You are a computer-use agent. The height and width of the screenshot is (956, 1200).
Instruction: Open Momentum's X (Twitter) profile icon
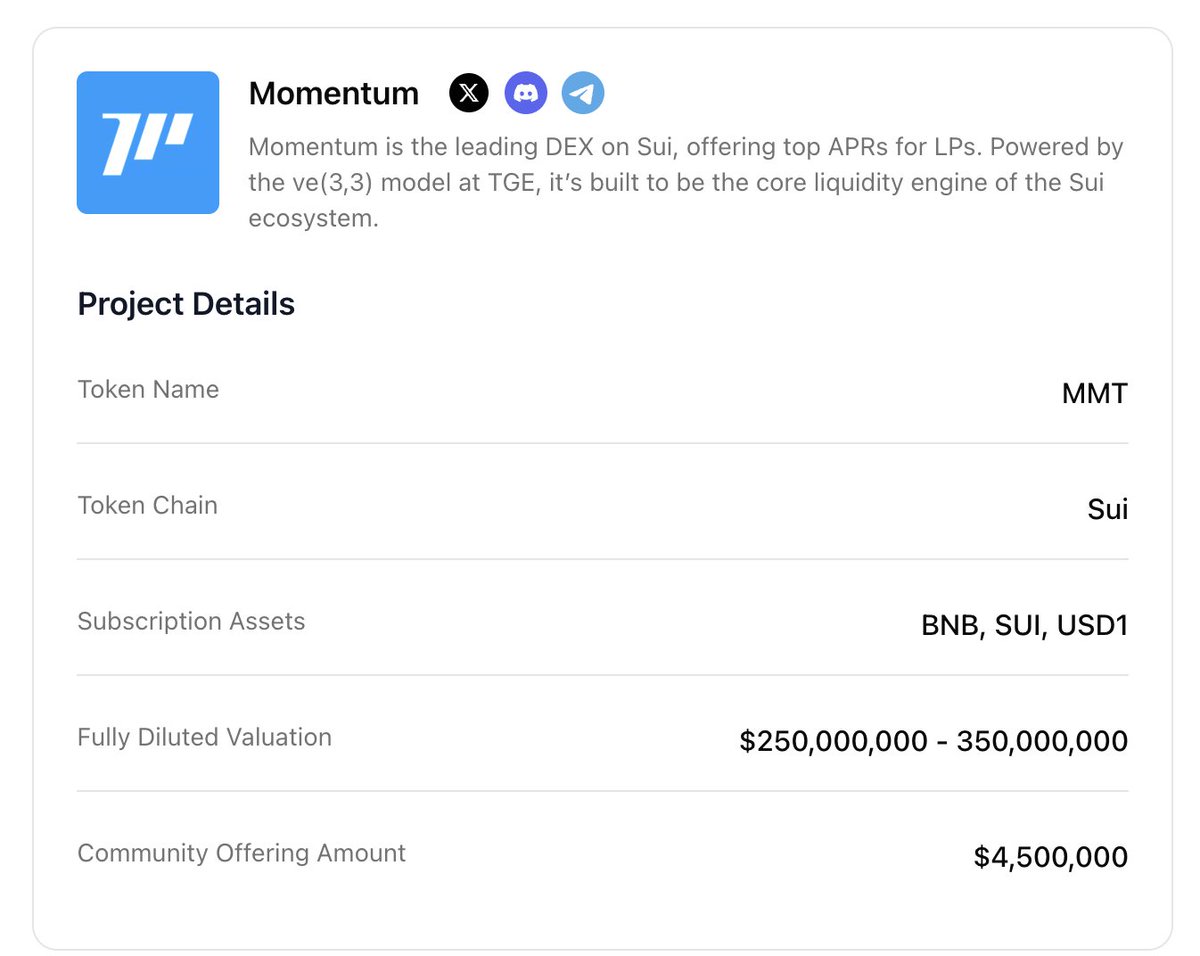click(469, 94)
